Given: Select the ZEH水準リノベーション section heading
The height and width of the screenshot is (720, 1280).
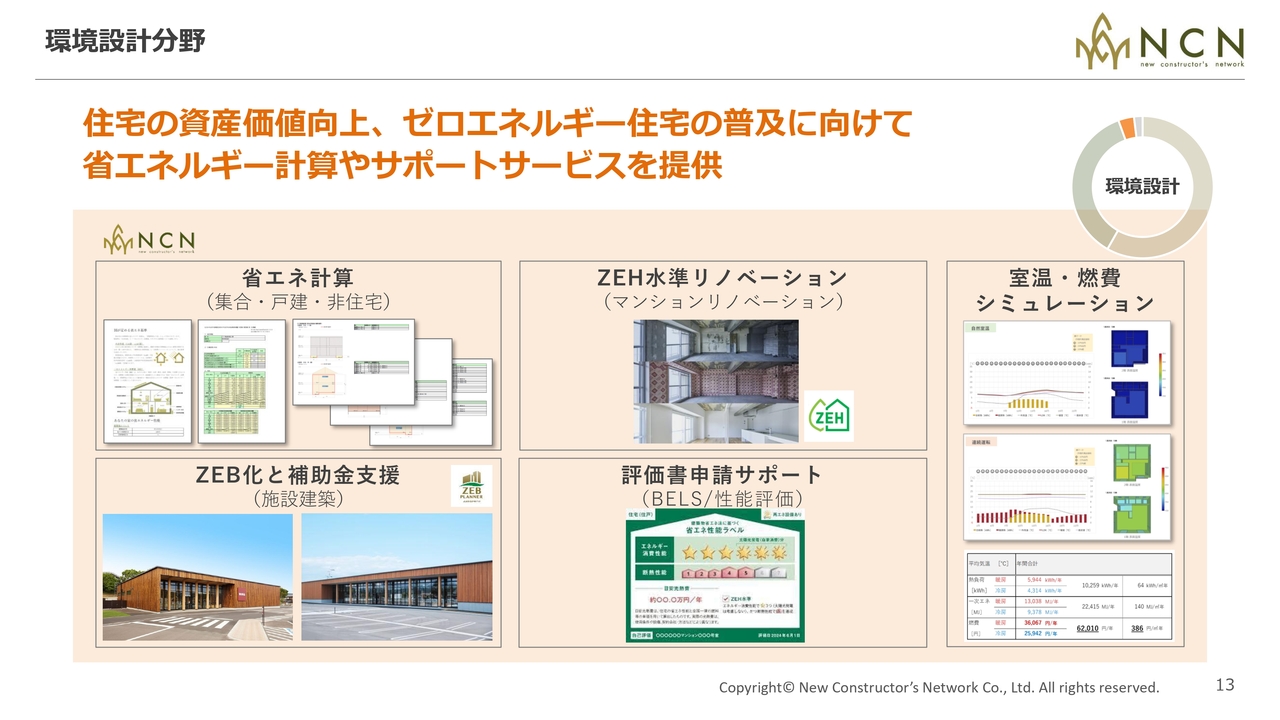Looking at the screenshot, I should [x=721, y=277].
